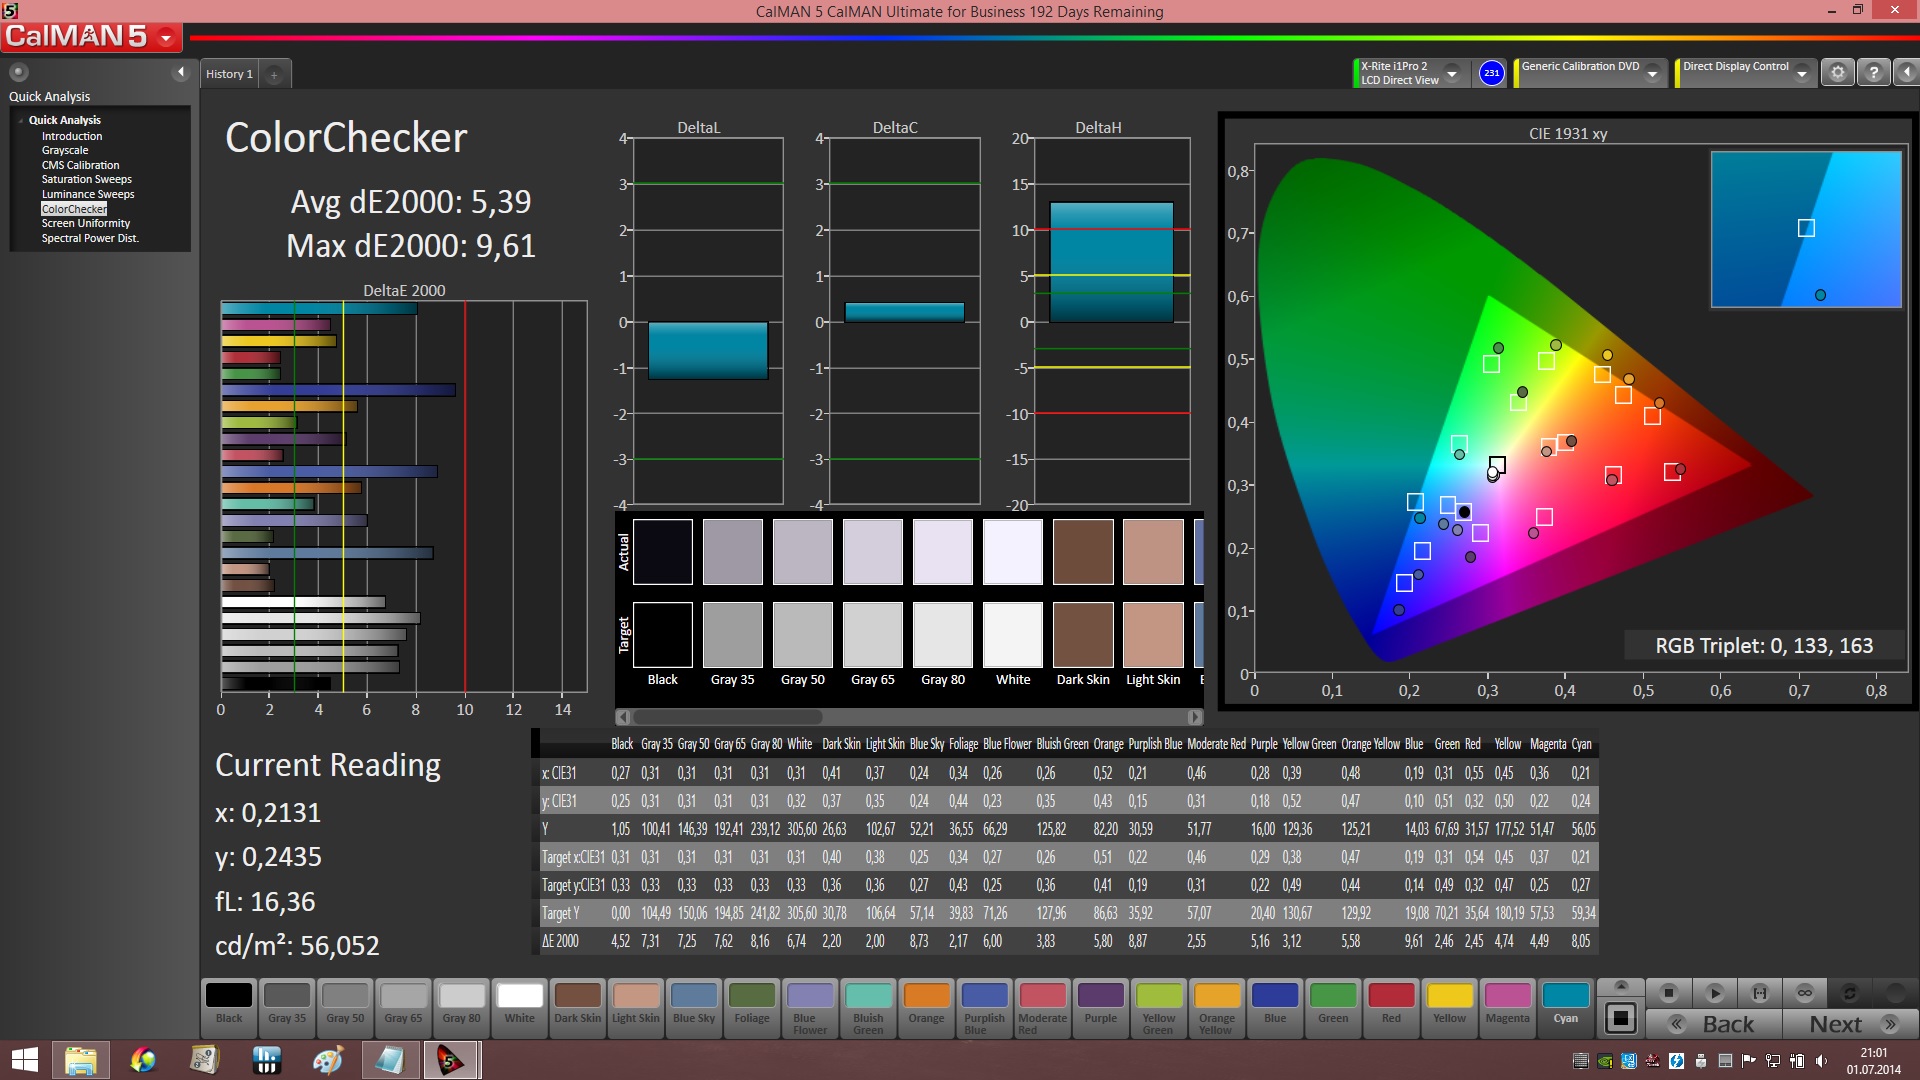Click the continuous read infinity icon
The width and height of the screenshot is (1920, 1080).
(x=1804, y=993)
